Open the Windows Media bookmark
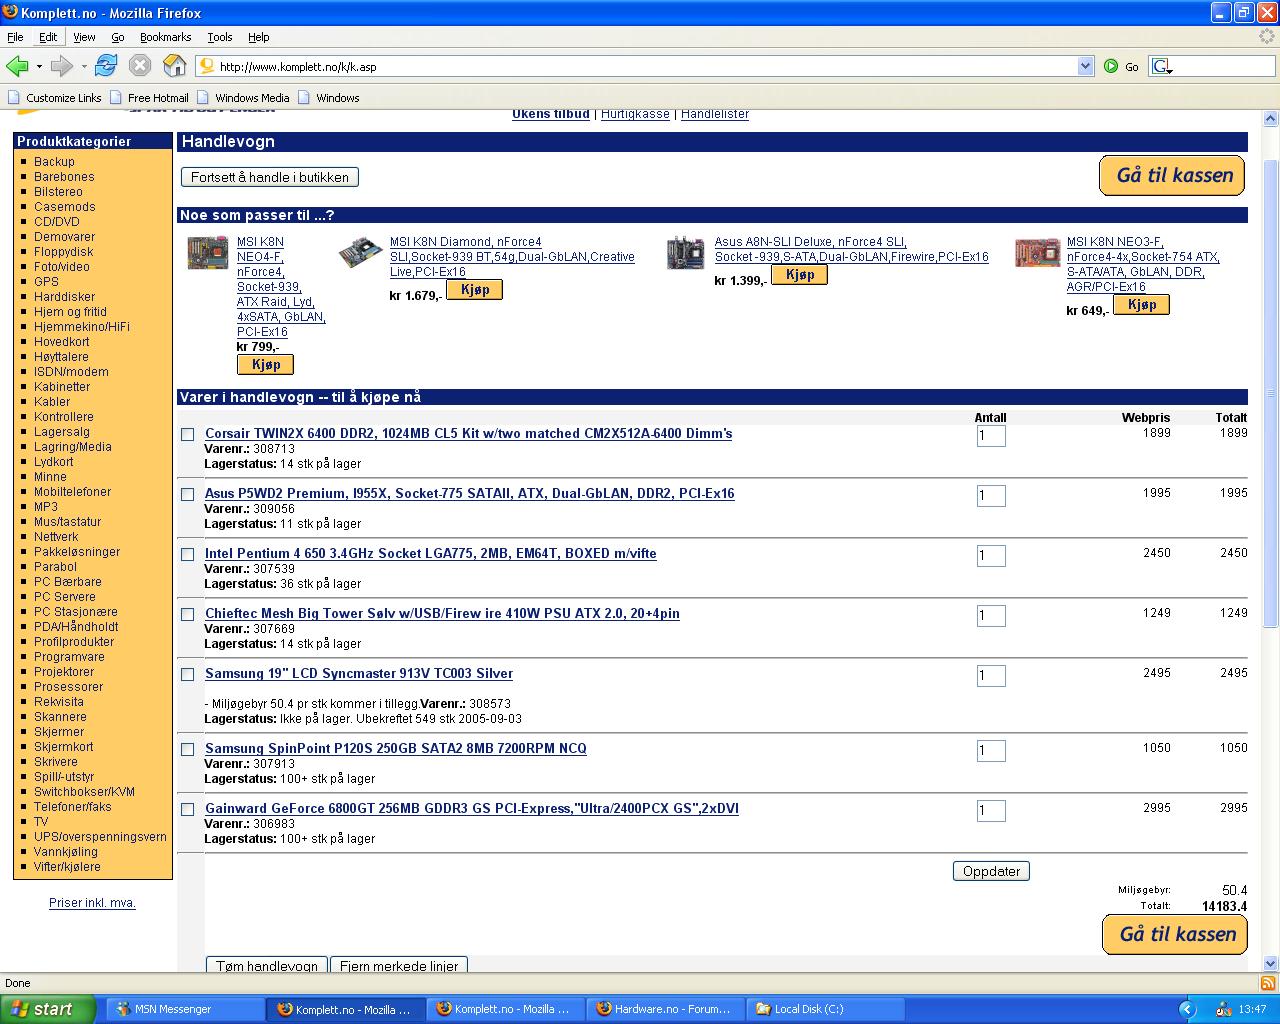 pyautogui.click(x=243, y=98)
